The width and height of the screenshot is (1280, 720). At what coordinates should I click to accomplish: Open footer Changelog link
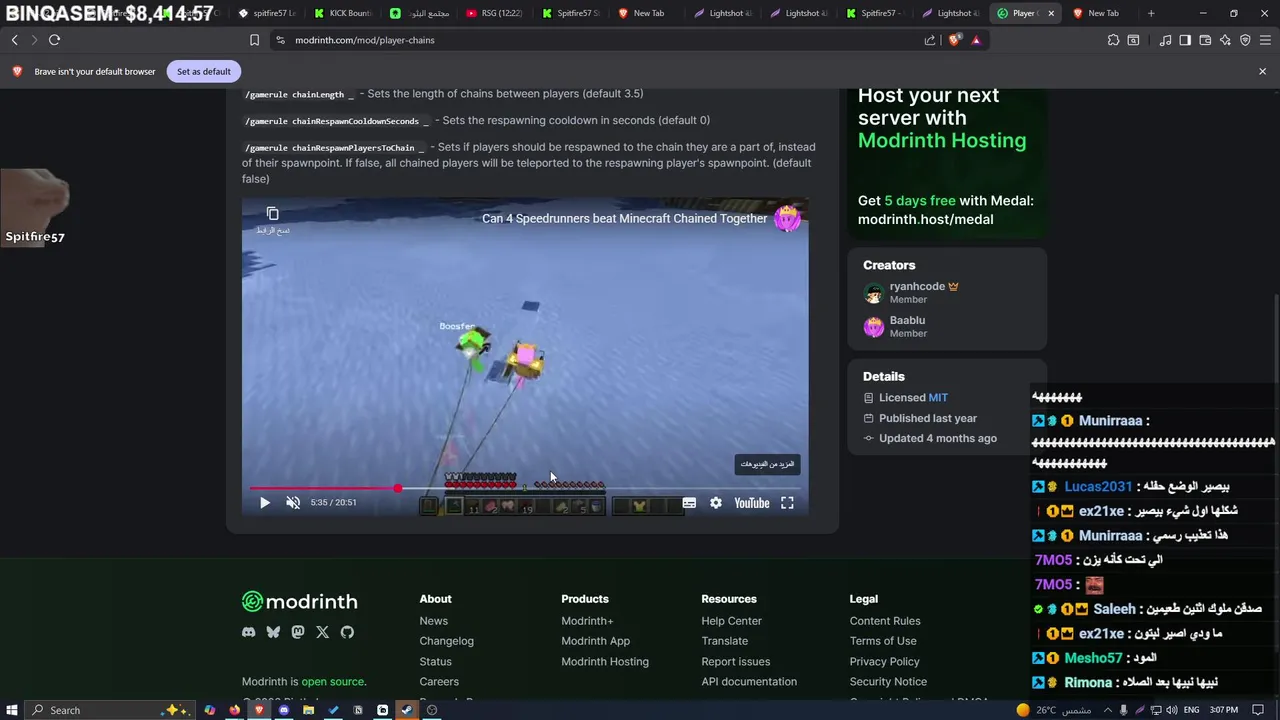point(446,641)
